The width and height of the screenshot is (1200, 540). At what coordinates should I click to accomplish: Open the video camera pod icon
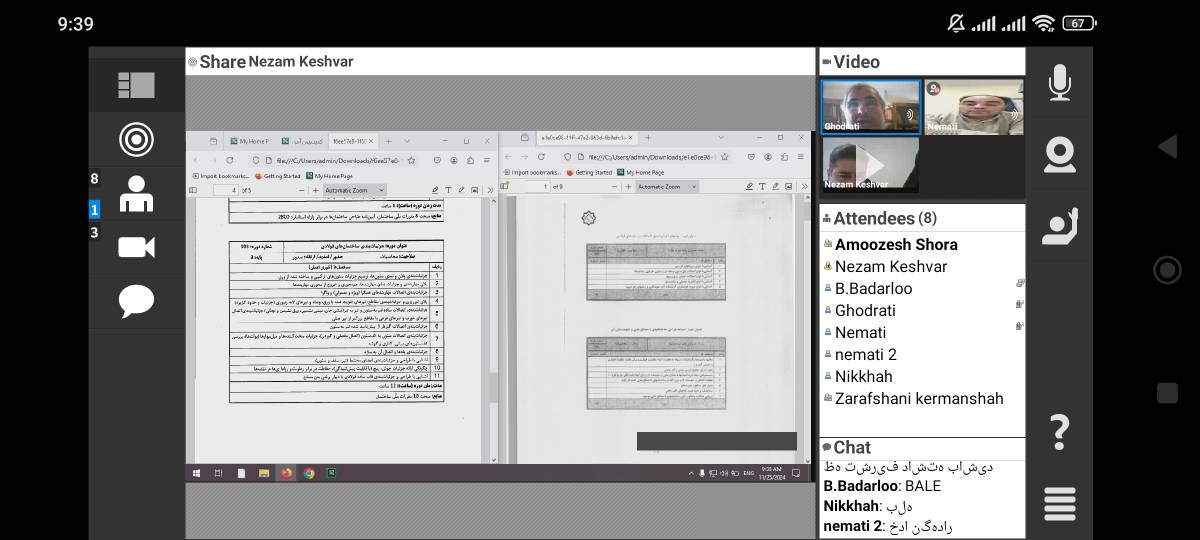[x=136, y=247]
